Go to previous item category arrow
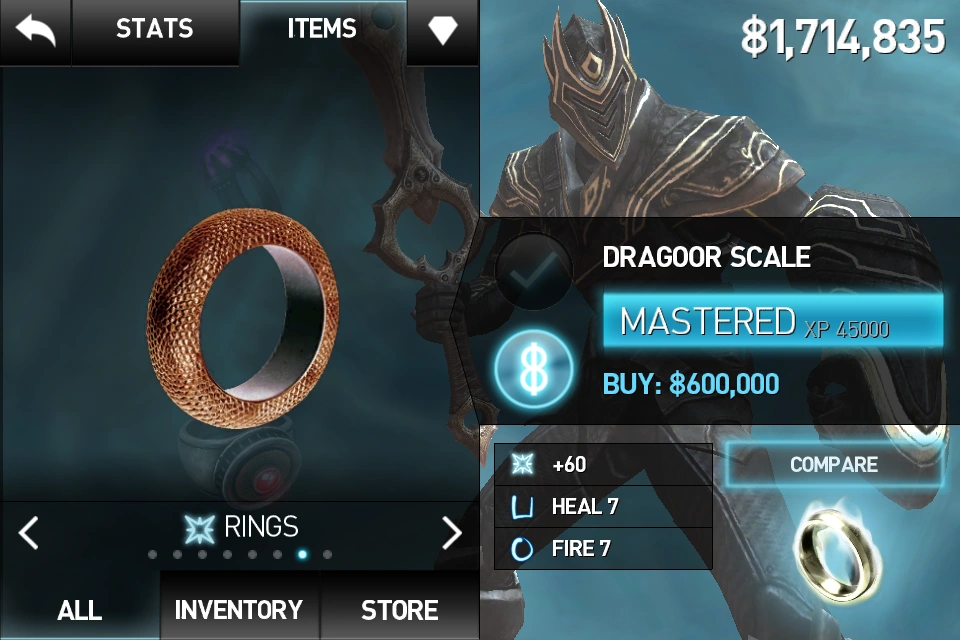The width and height of the screenshot is (960, 640). point(28,532)
